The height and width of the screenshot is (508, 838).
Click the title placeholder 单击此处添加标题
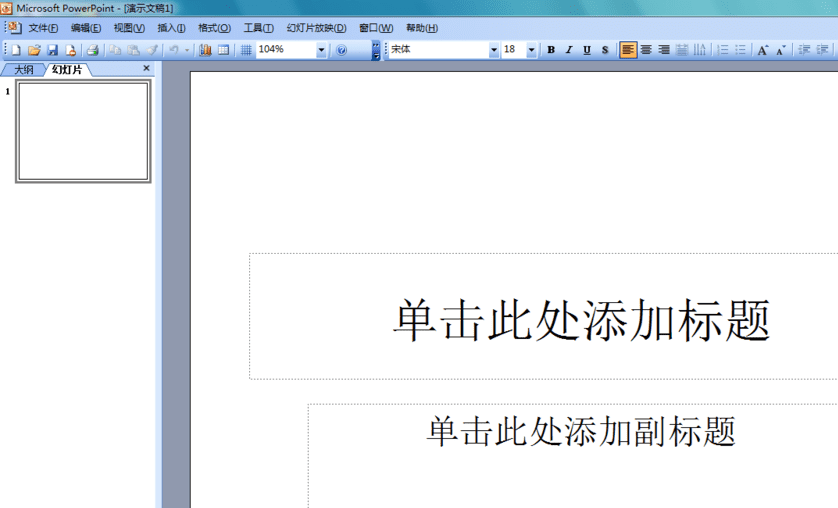coord(581,320)
